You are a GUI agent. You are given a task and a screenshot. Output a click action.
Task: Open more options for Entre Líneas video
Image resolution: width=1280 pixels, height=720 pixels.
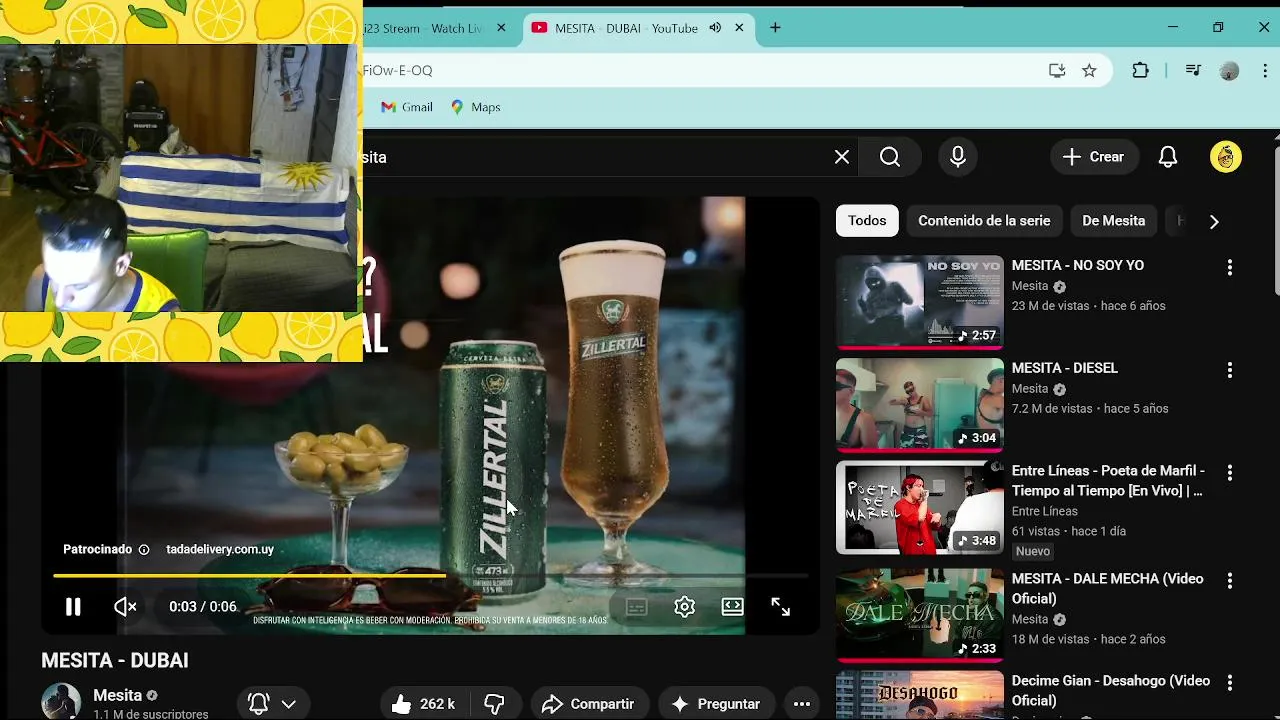point(1230,473)
